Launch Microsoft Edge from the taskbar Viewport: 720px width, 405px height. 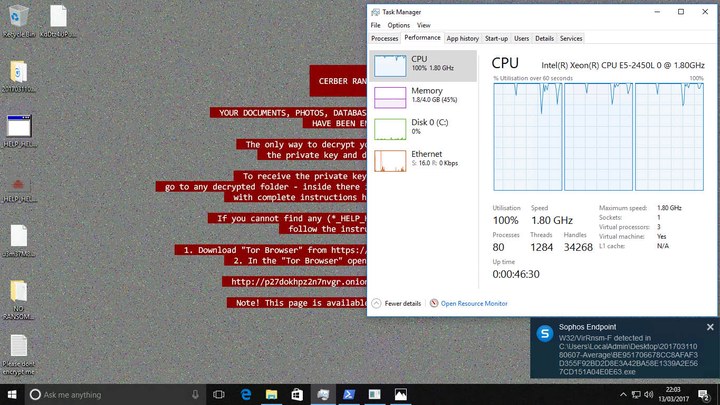click(246, 394)
